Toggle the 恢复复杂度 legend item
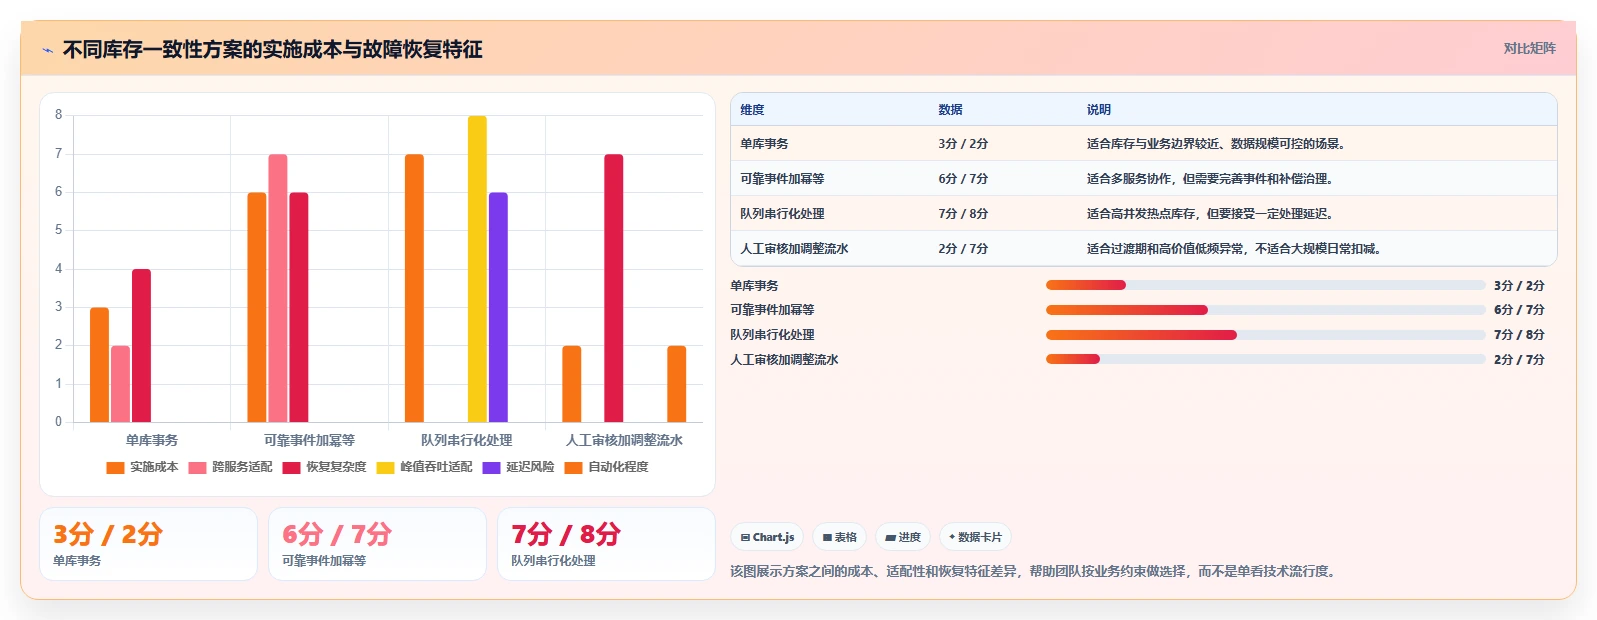The width and height of the screenshot is (1597, 620). (x=324, y=467)
